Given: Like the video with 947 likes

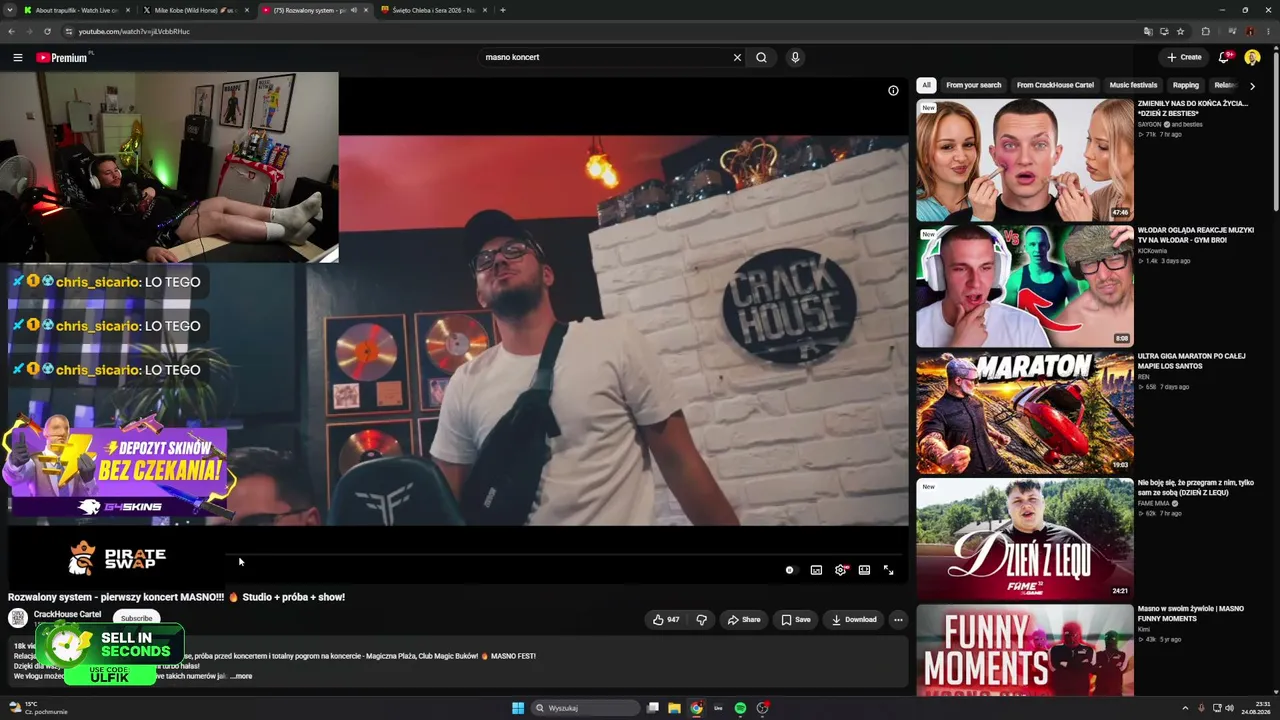Looking at the screenshot, I should click(x=666, y=620).
